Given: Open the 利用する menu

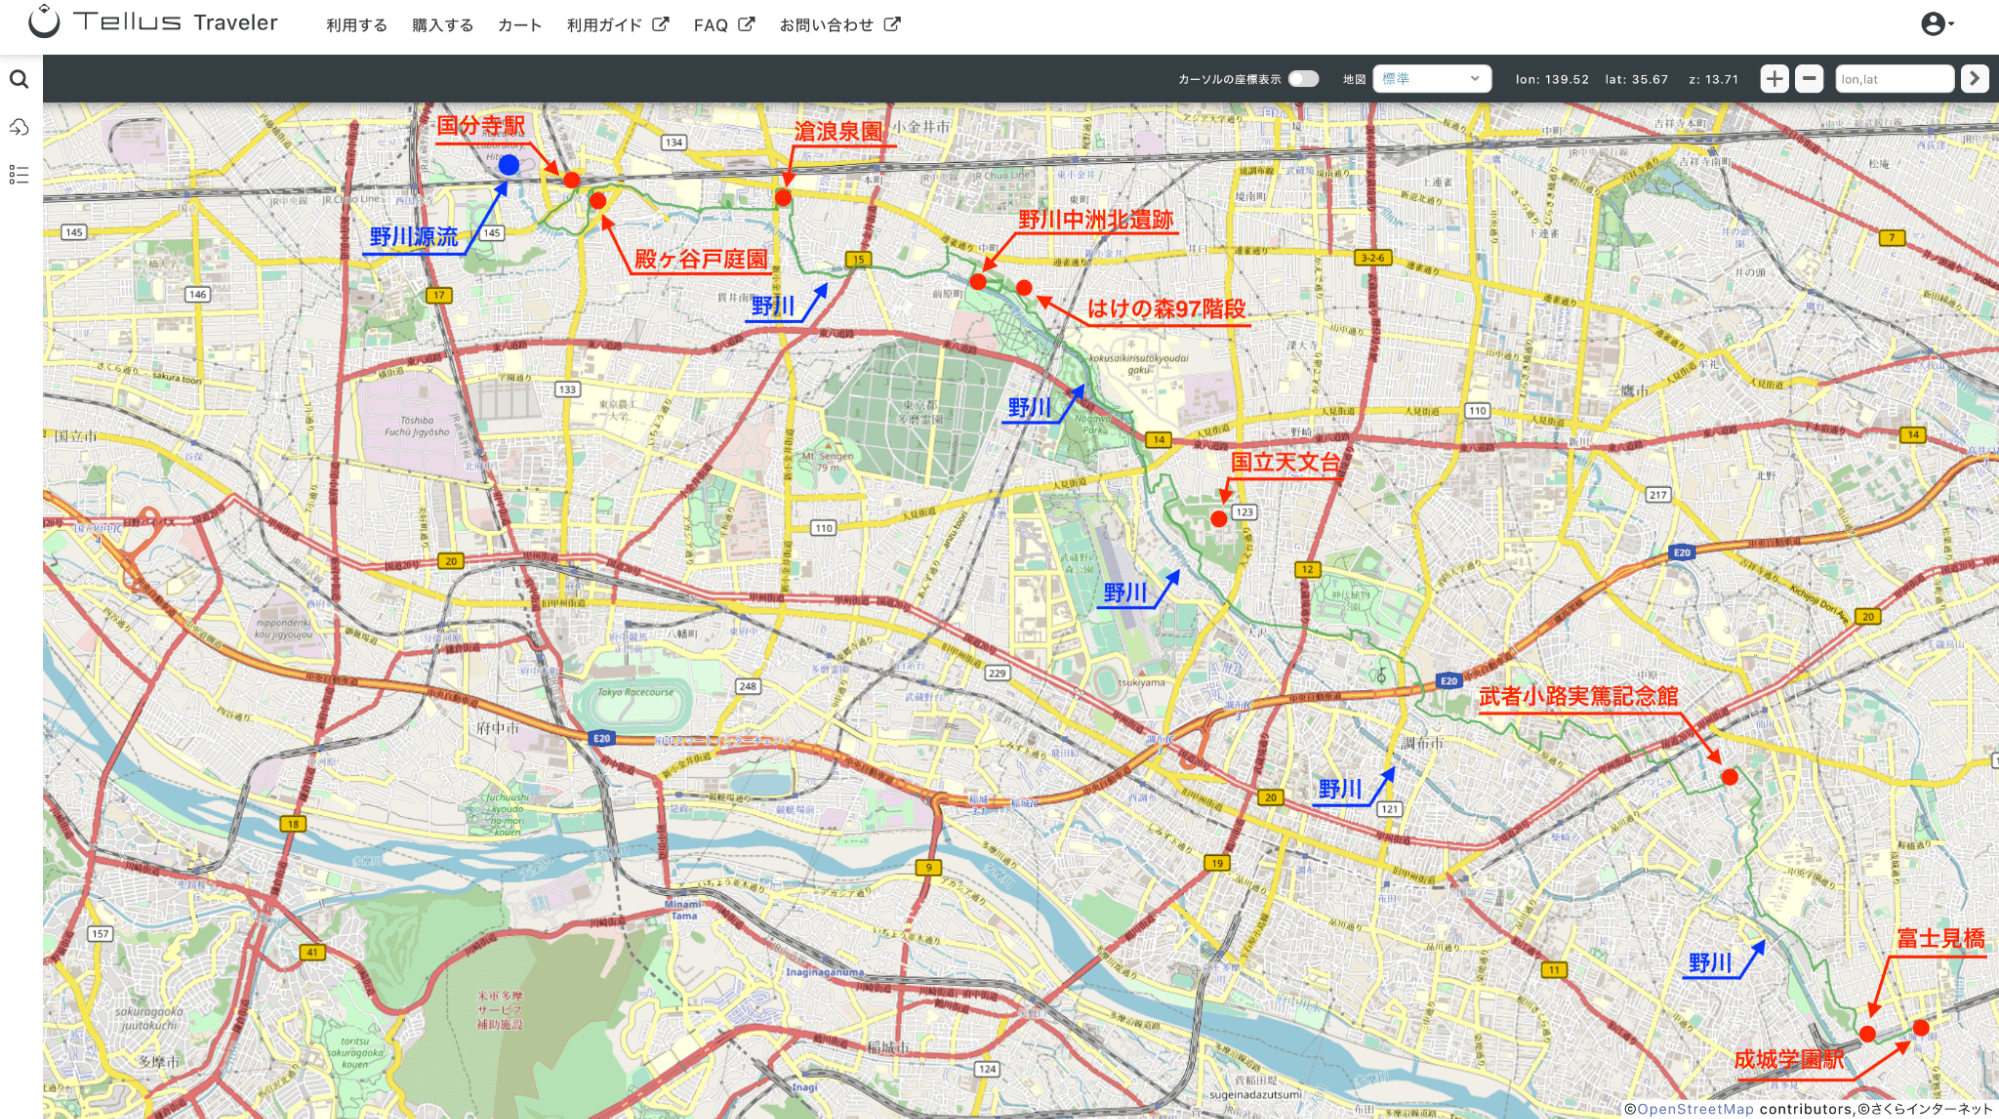Looking at the screenshot, I should pos(357,25).
